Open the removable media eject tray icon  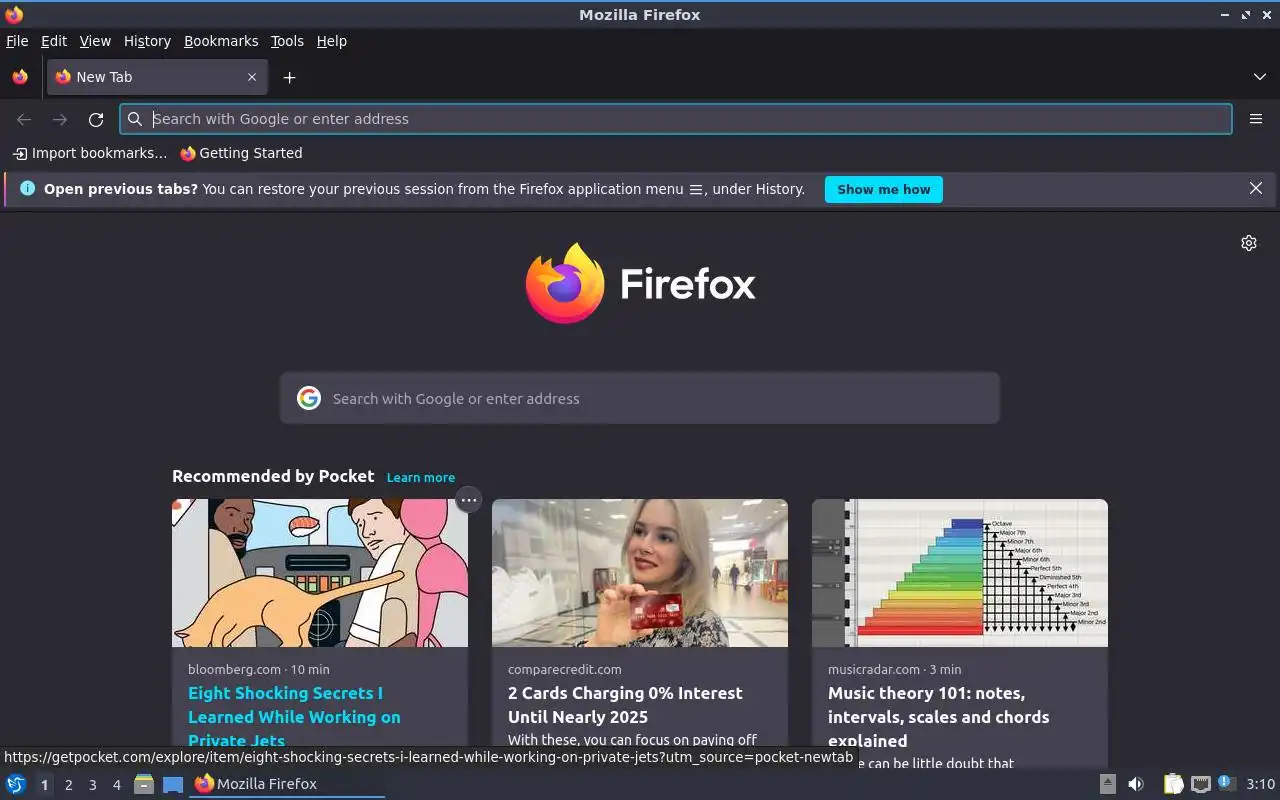click(1107, 784)
